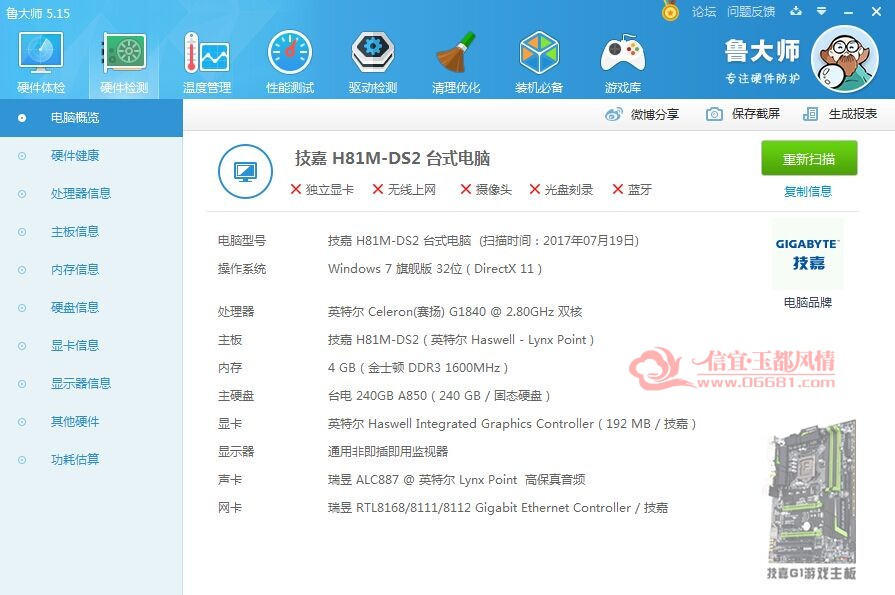Click the 操作系统 value 'Windows 7 旗舰版 32位'
The width and height of the screenshot is (895, 595).
[435, 269]
